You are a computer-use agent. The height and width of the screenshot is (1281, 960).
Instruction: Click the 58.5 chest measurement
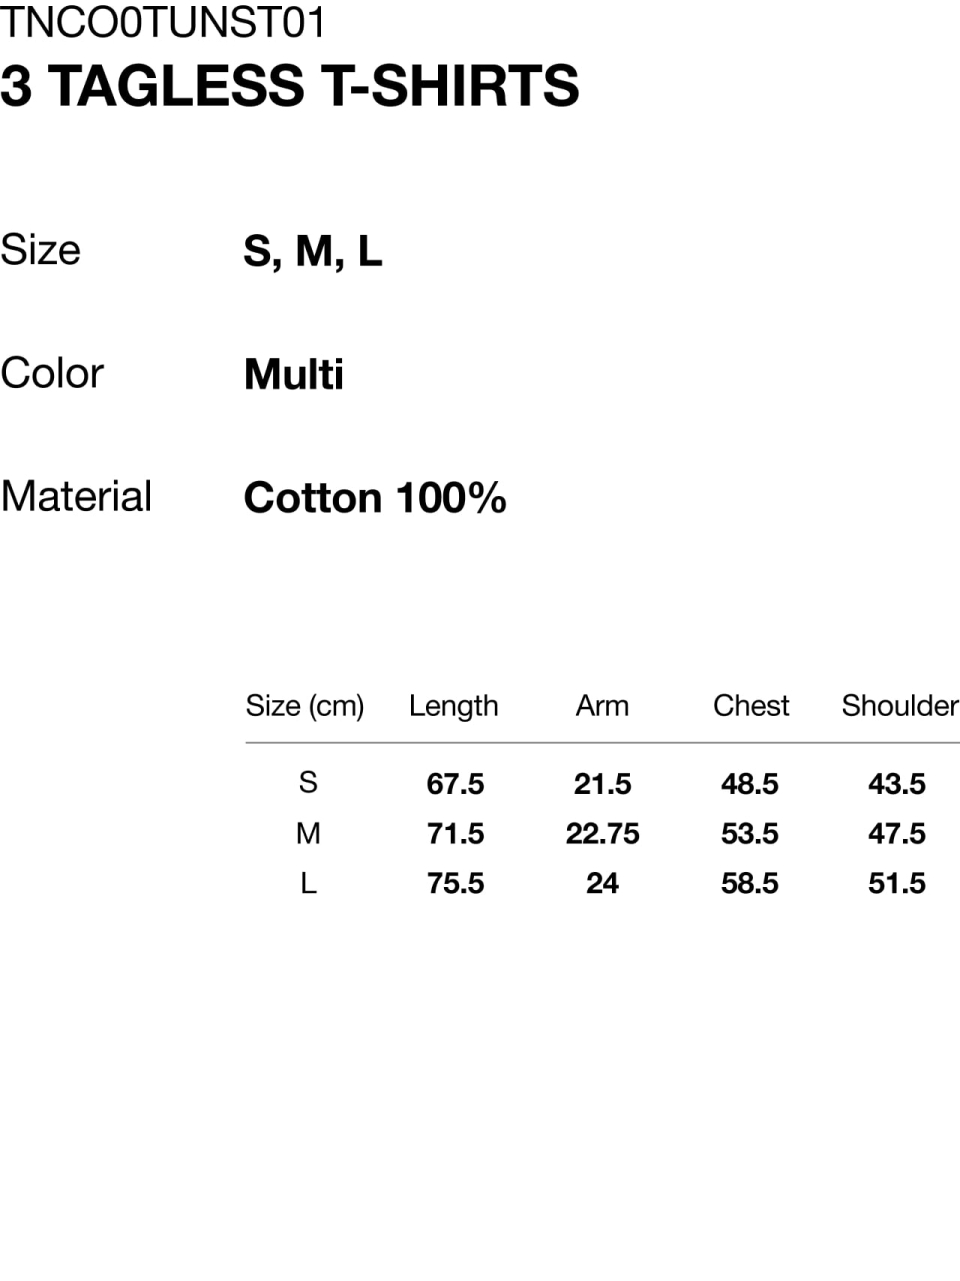[749, 884]
